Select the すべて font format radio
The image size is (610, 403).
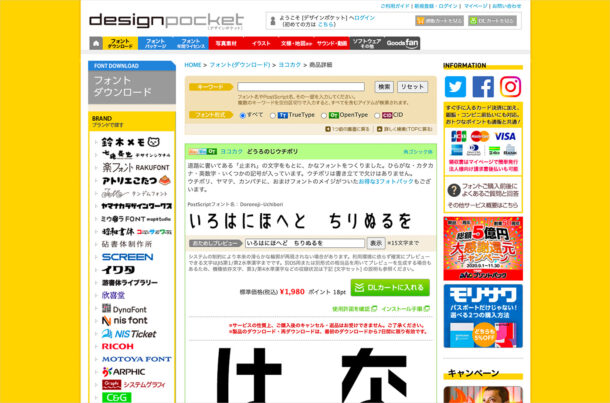click(x=242, y=116)
